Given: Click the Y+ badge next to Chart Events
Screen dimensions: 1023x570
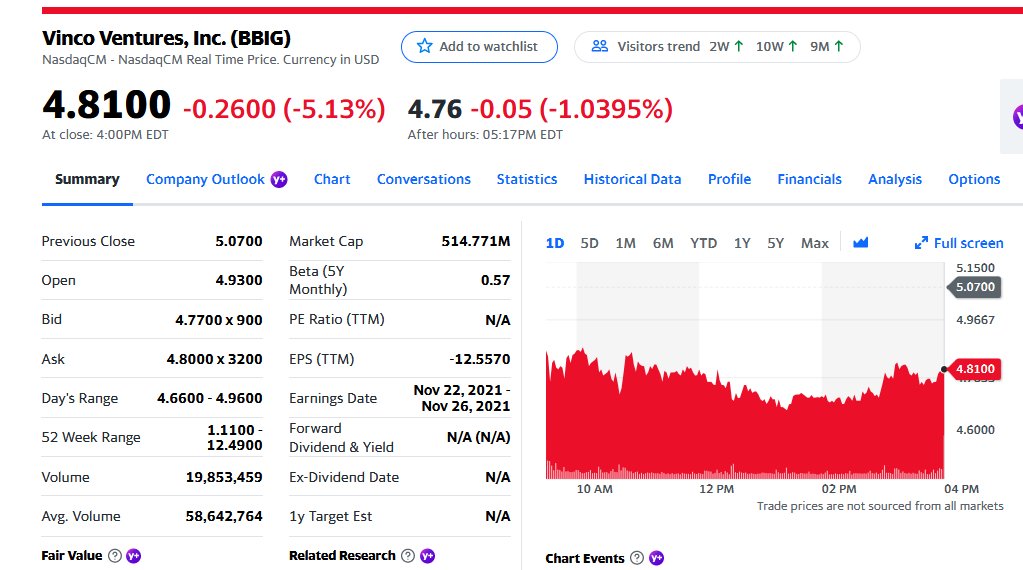Looking at the screenshot, I should pos(656,558).
